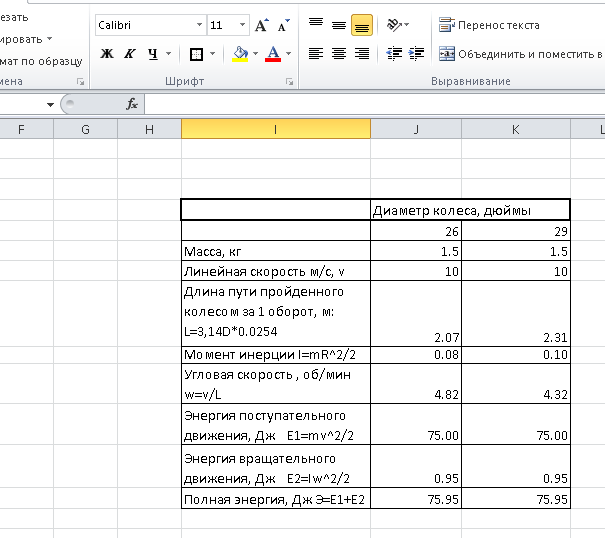Apply cell borders icon
605x538 pixels.
point(196,54)
